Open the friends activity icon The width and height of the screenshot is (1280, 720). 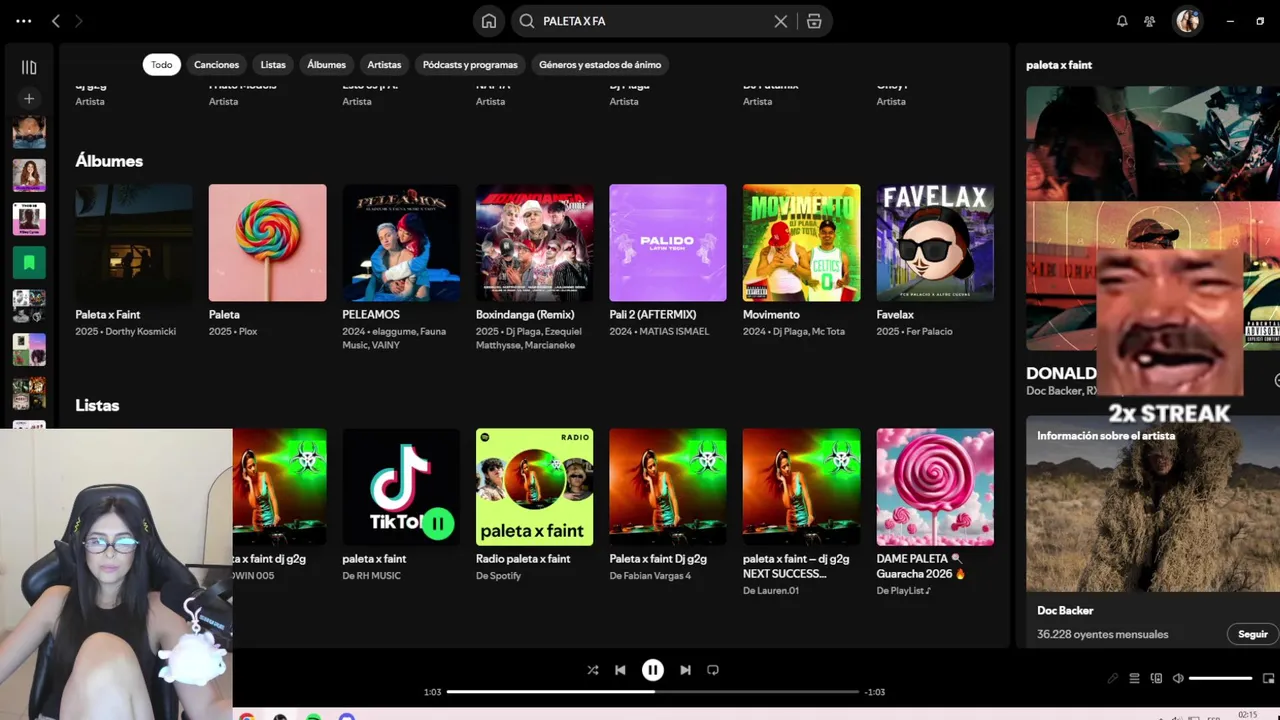pos(1150,21)
